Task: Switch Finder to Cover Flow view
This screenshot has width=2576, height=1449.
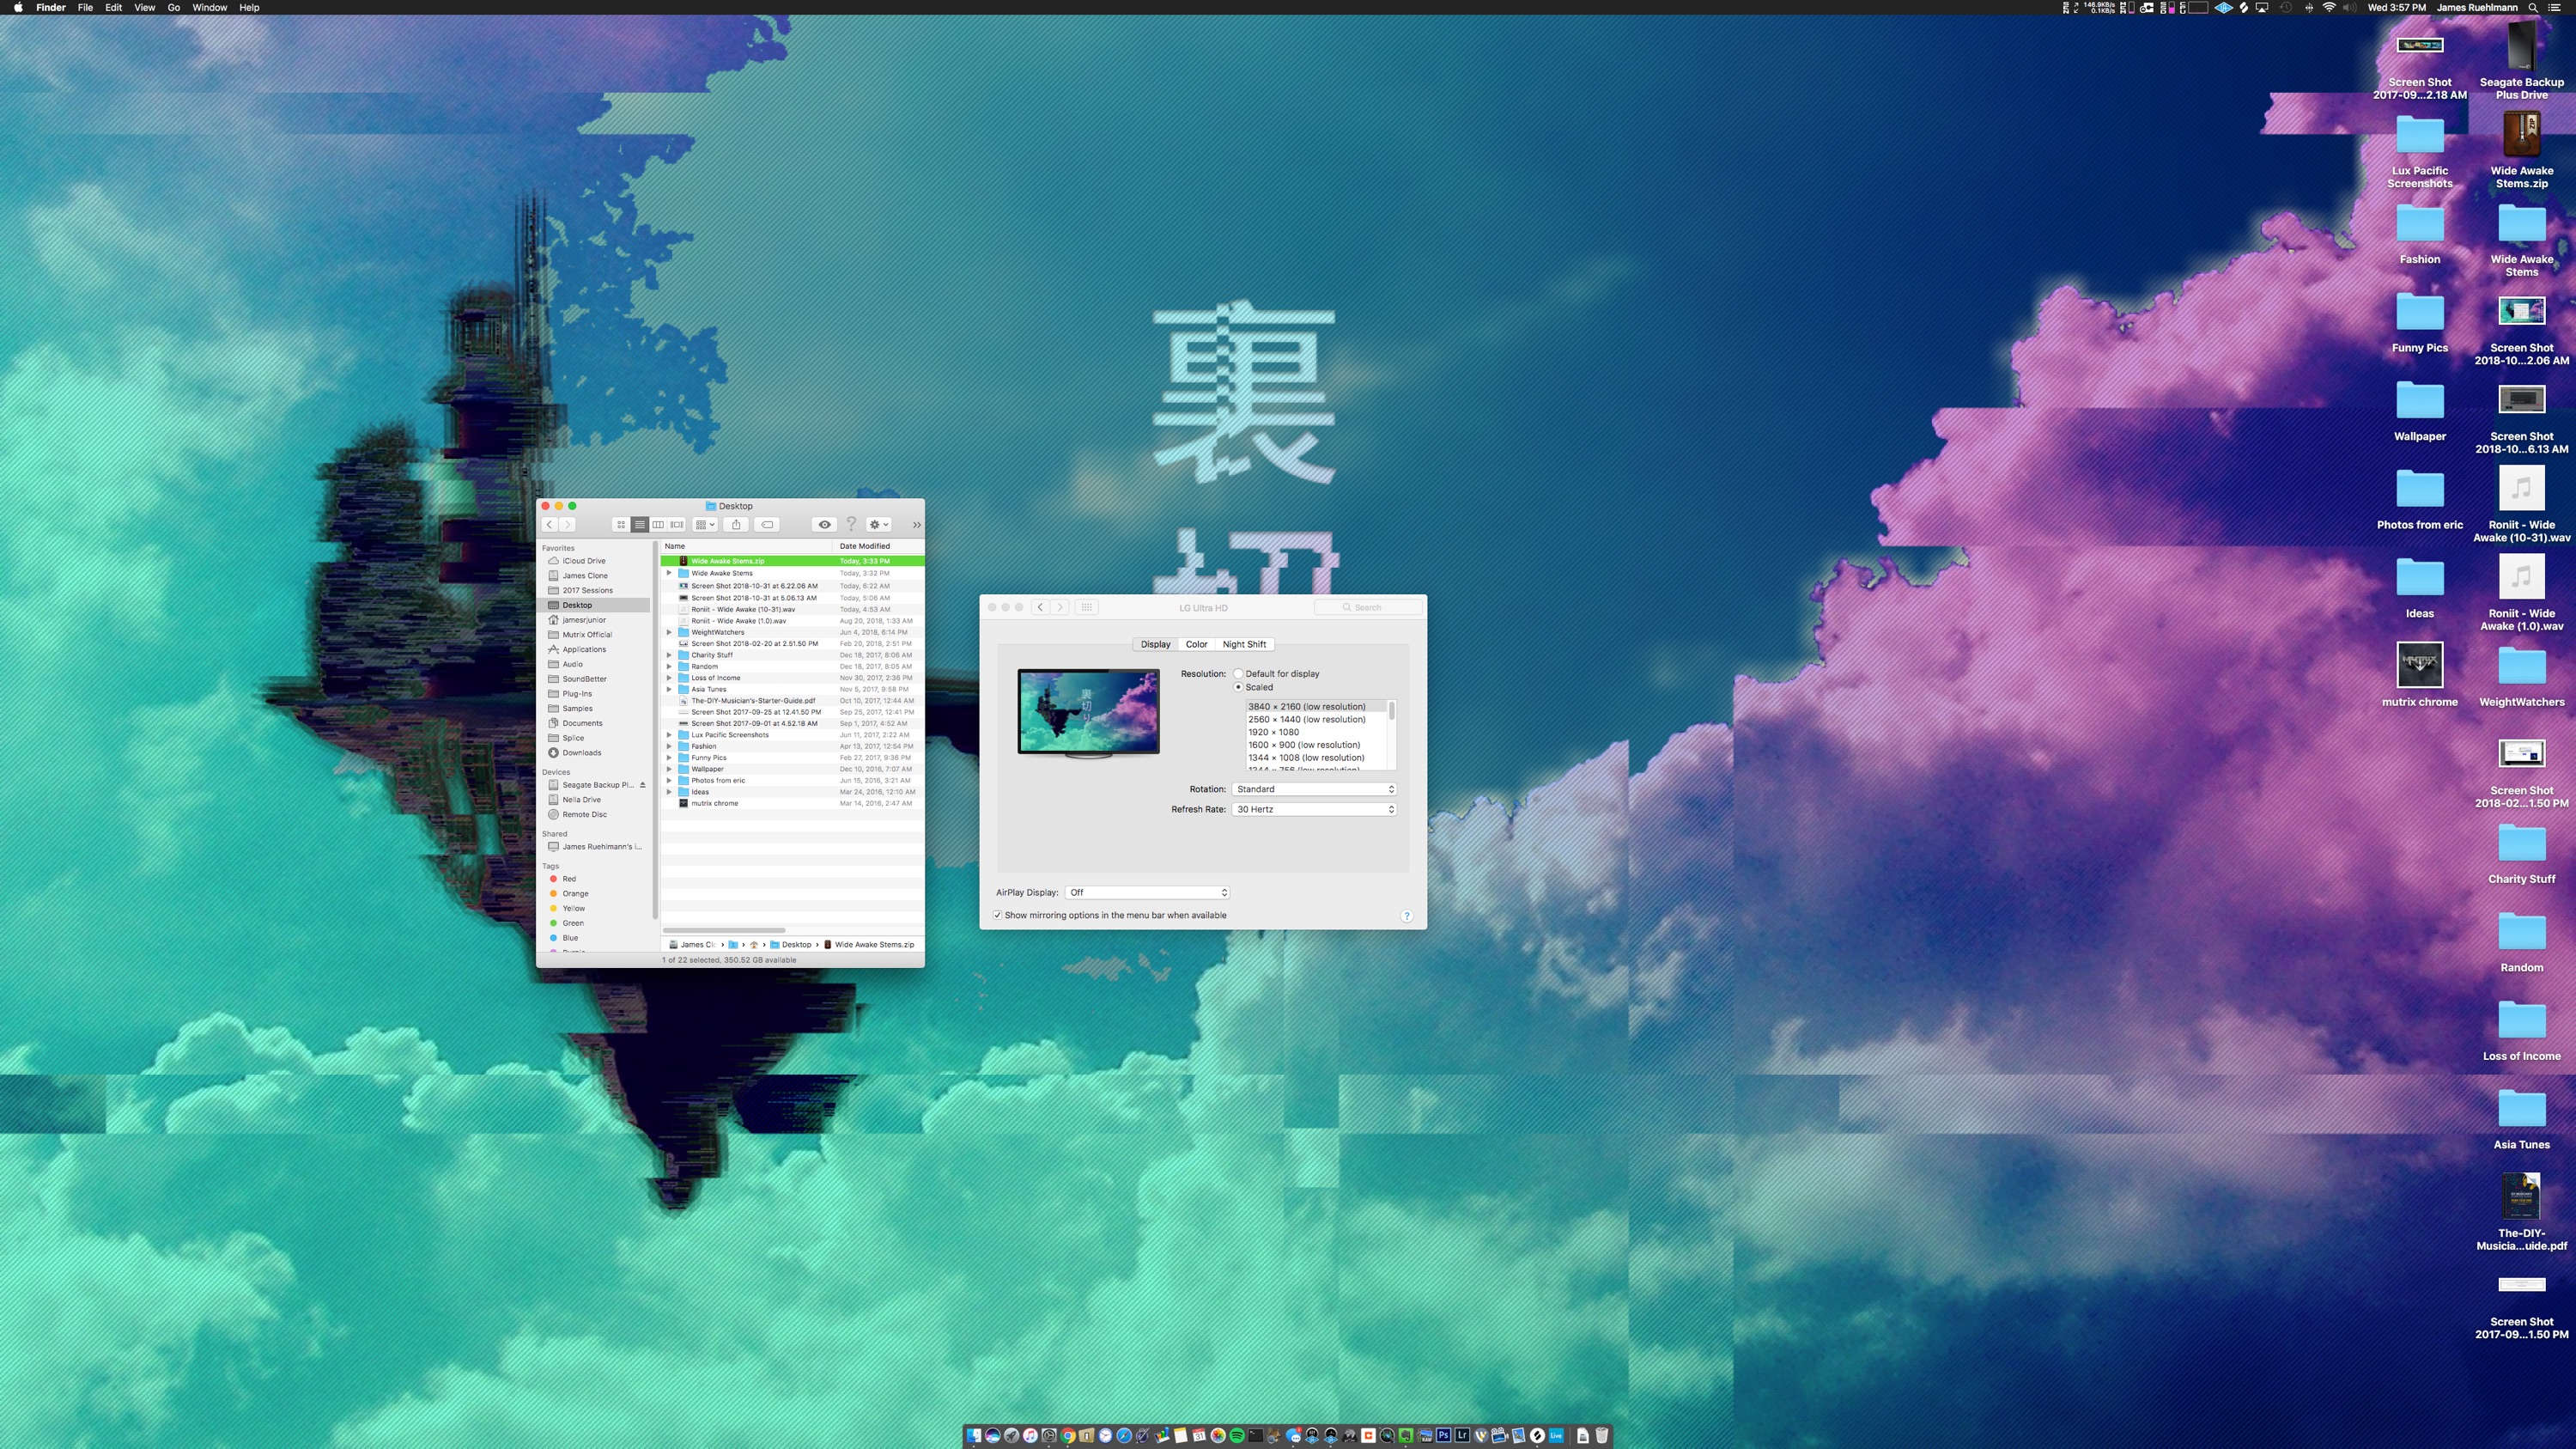Action: [677, 525]
